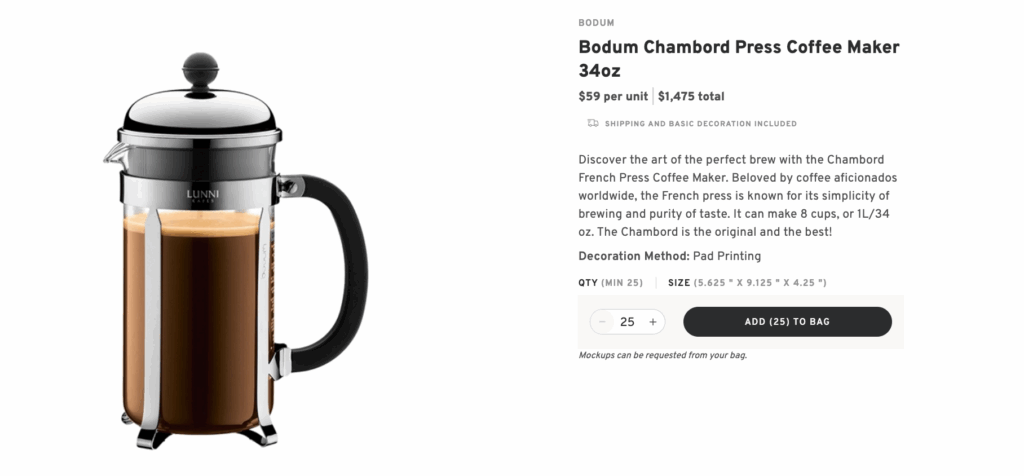1024x476 pixels.
Task: Click the black handle of the coffee maker
Action: pos(343,270)
